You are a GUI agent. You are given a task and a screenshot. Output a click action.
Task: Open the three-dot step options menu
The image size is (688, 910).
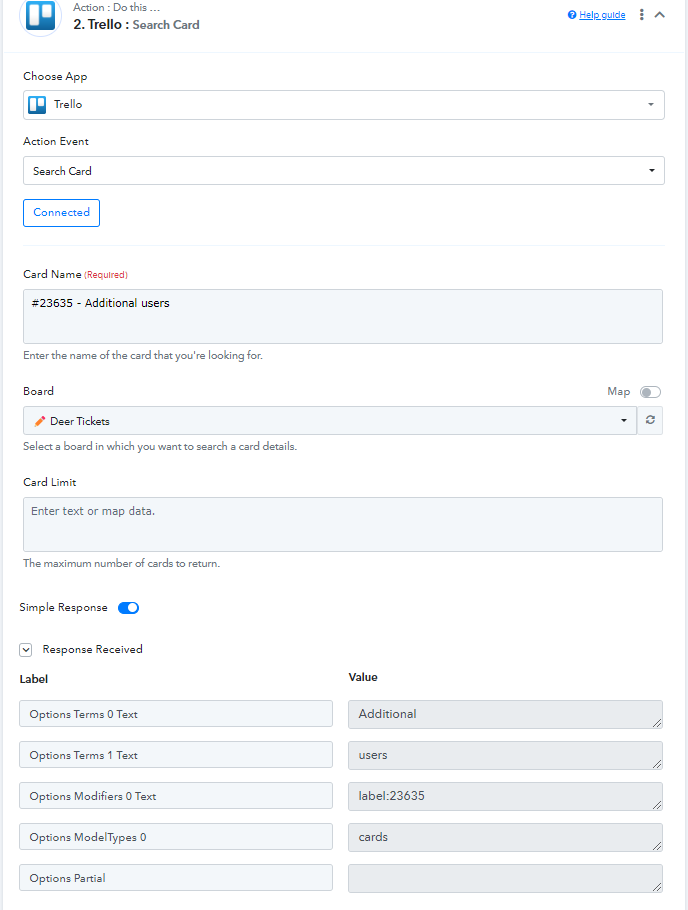pyautogui.click(x=642, y=15)
